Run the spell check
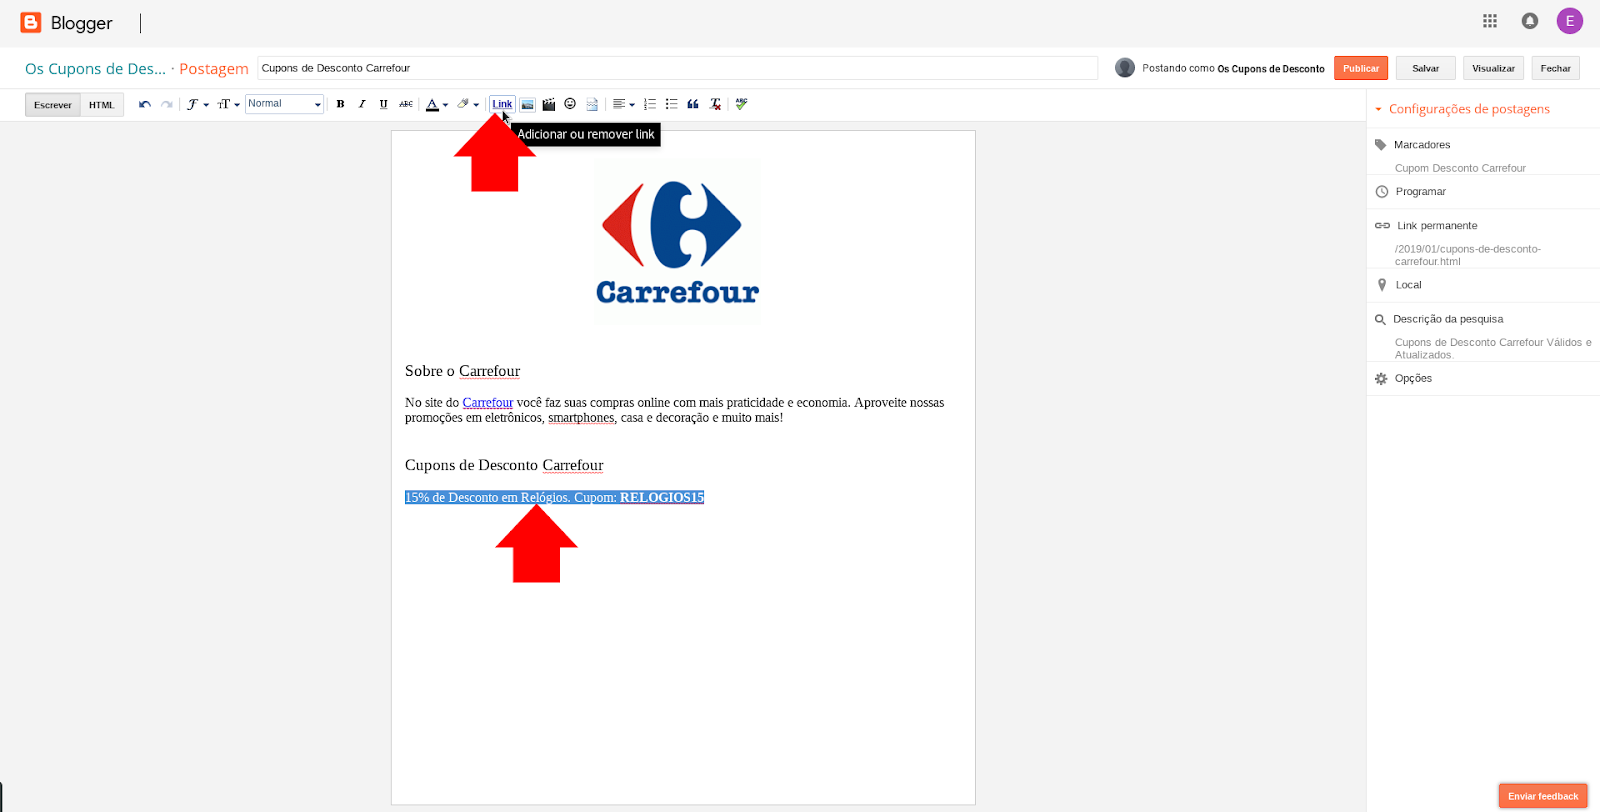The image size is (1600, 812). pos(741,104)
